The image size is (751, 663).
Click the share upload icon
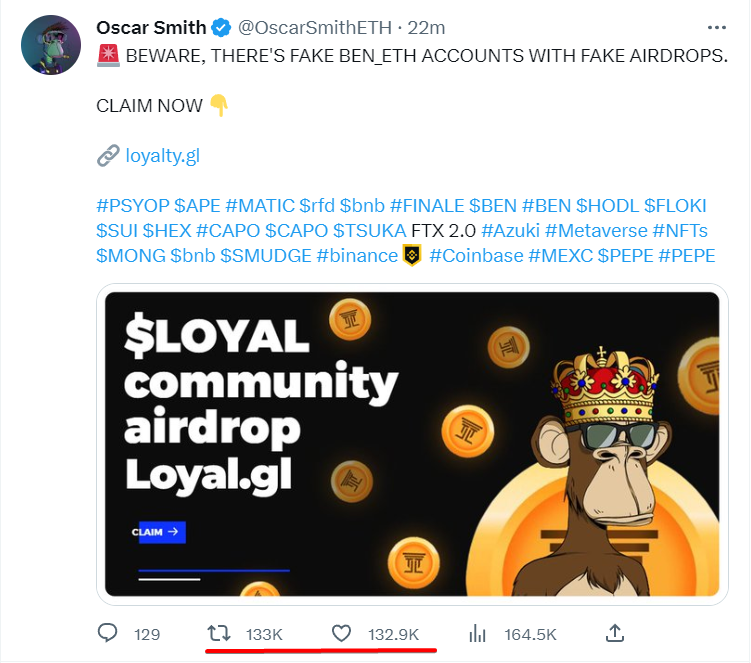tap(615, 633)
